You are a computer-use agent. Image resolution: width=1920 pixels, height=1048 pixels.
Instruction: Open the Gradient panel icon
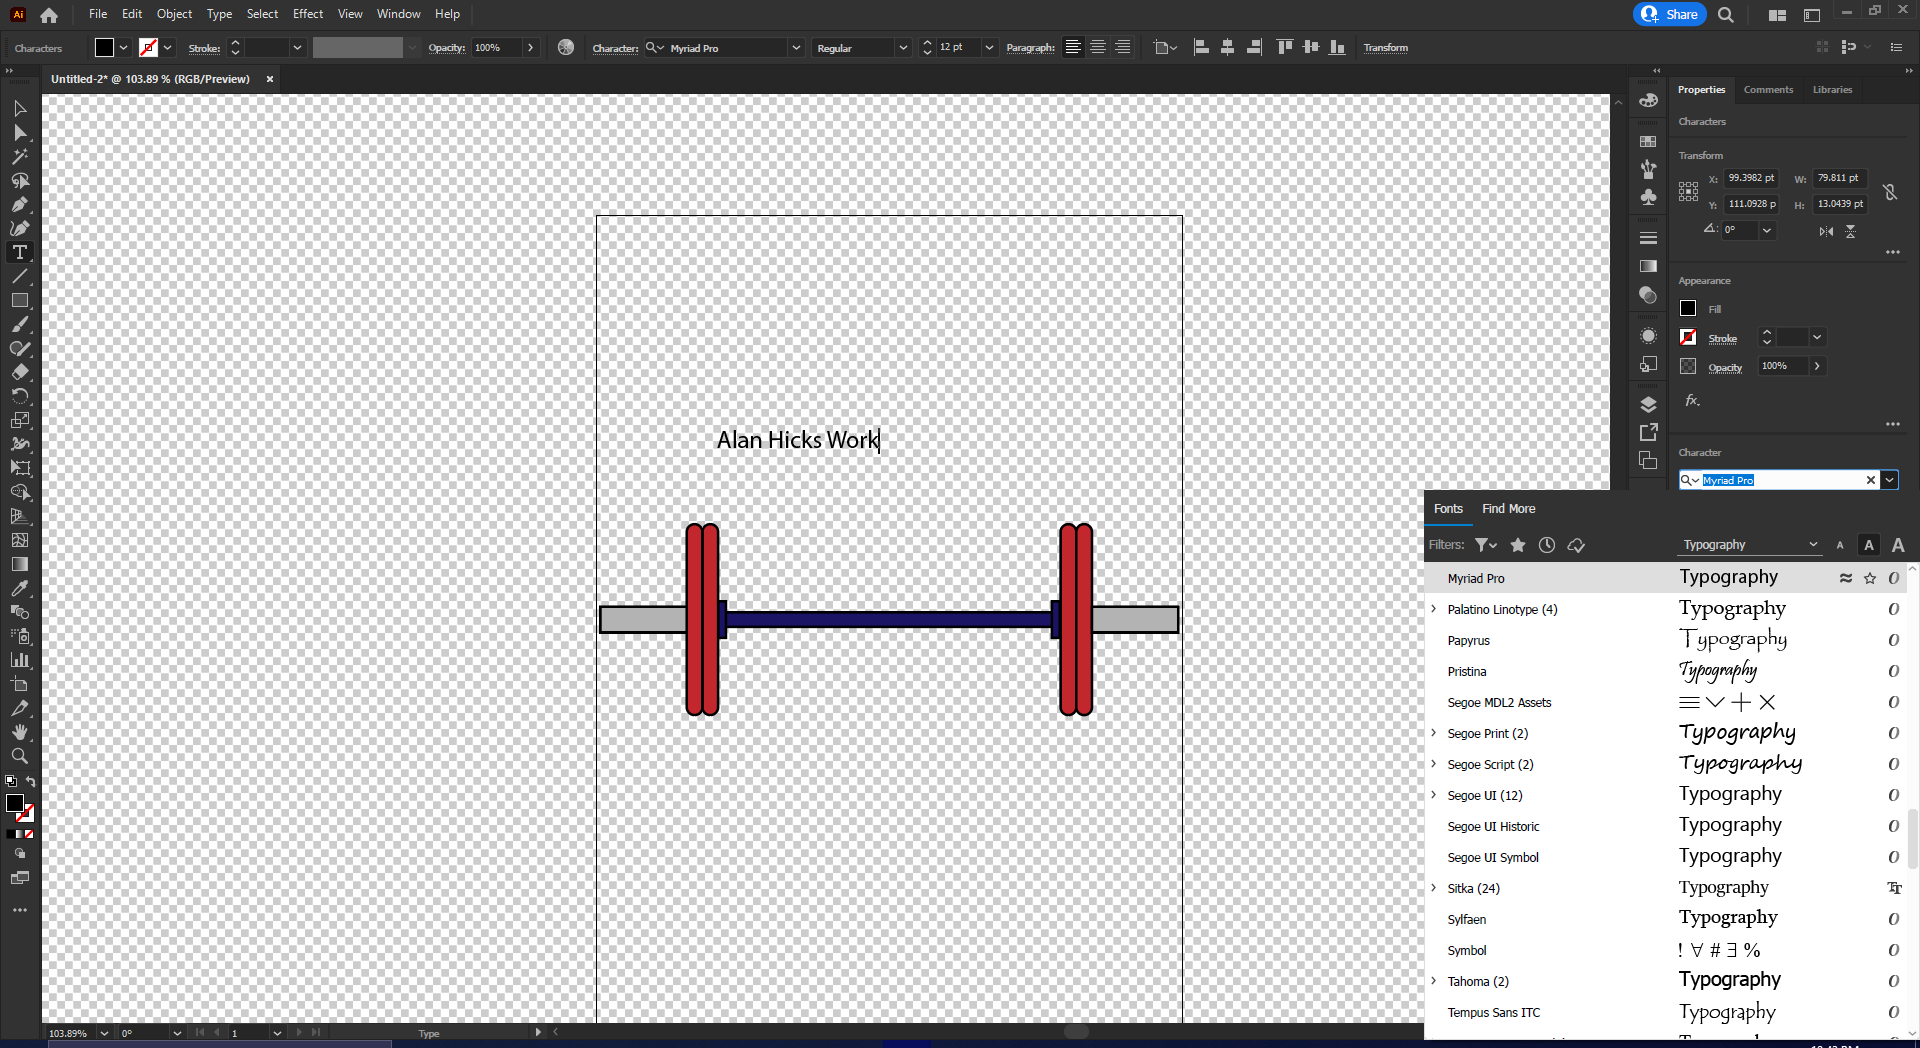click(x=1648, y=266)
